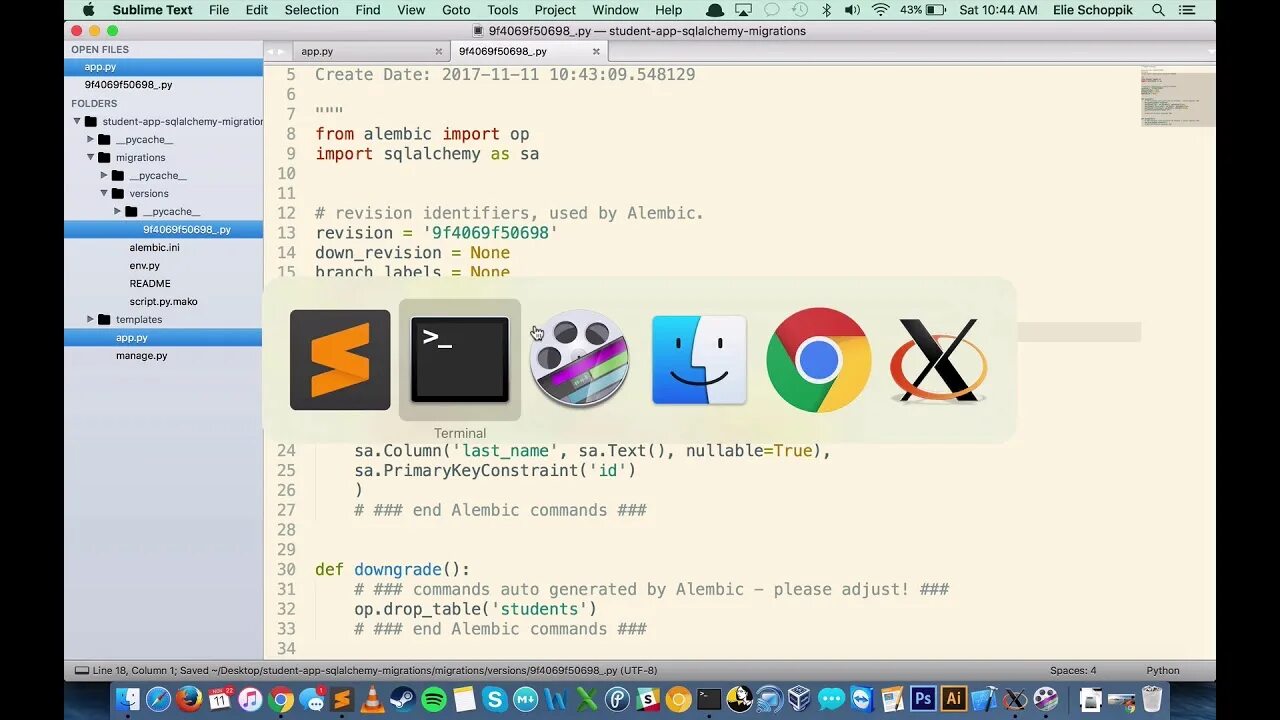
Task: Launch Safari from the Dock
Action: coord(158,699)
